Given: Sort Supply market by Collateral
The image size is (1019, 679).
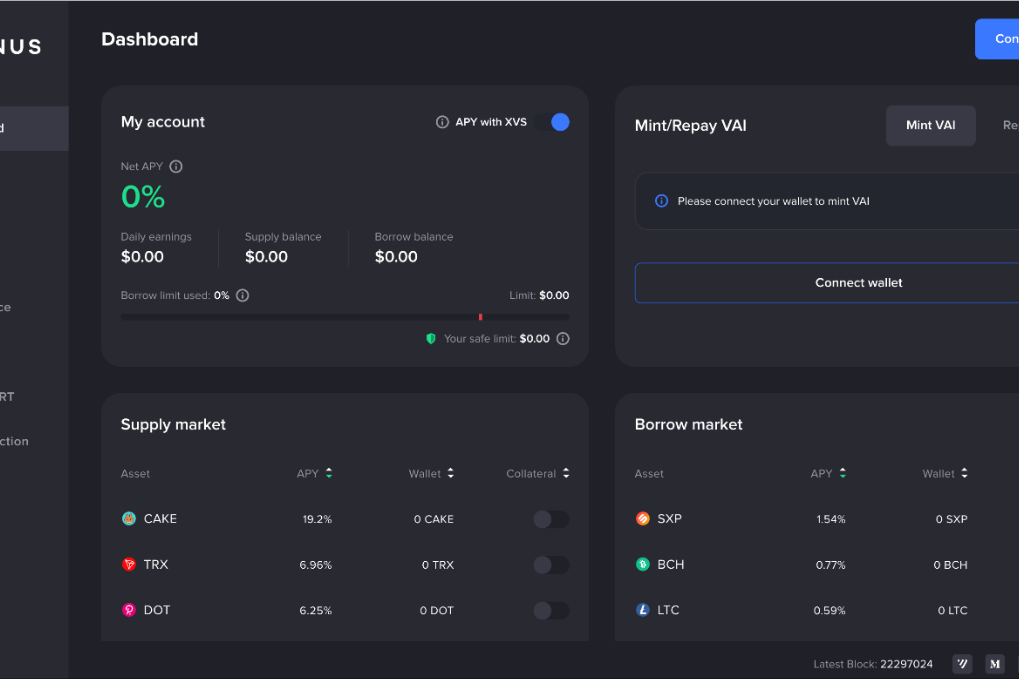Looking at the screenshot, I should pos(538,474).
